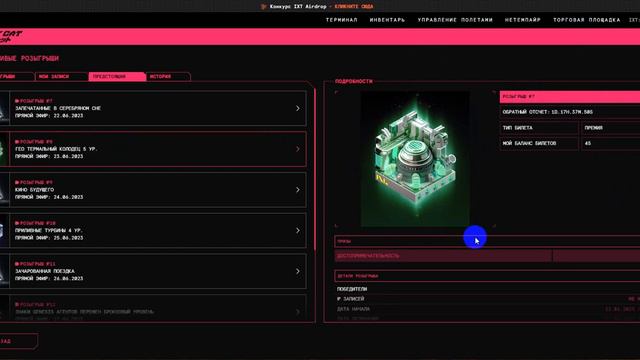Select НЕТЕМПАЙР in the navigation bar
Viewport: 640px width, 360px height.
pyautogui.click(x=522, y=20)
